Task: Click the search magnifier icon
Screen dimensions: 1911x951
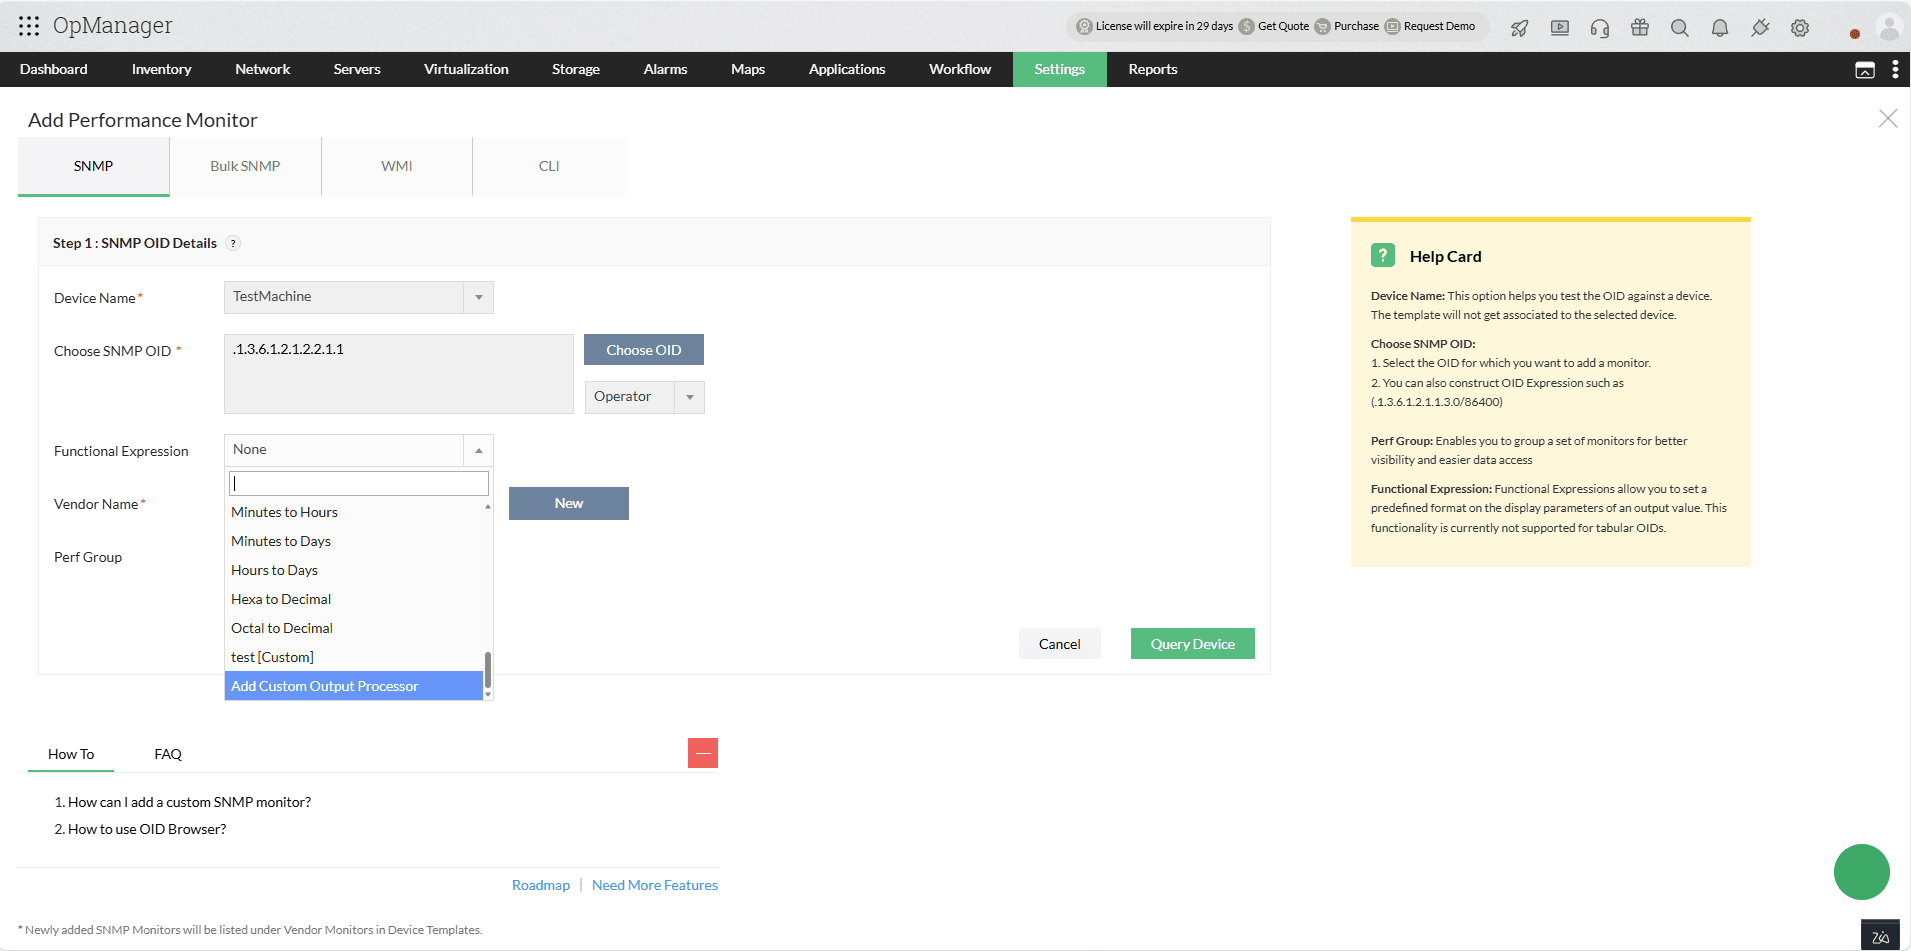Action: [x=1680, y=28]
